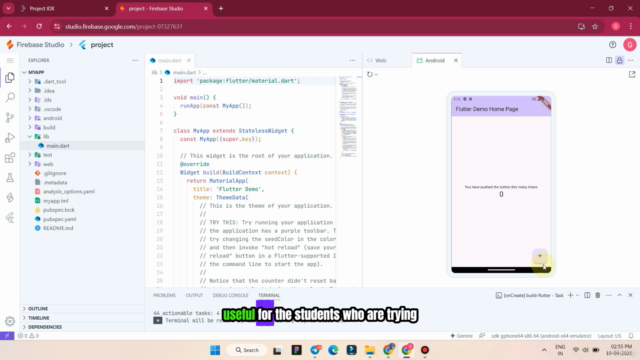Click the sdk gphone64 device selector in status bar
The height and width of the screenshot is (360, 640).
(x=541, y=336)
